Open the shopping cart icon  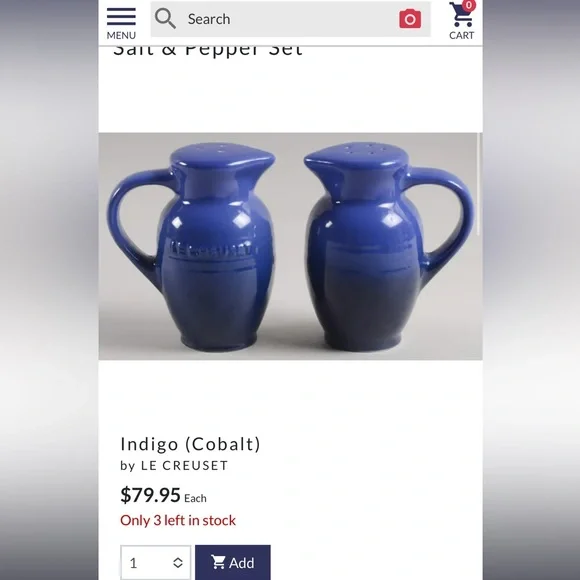point(461,15)
